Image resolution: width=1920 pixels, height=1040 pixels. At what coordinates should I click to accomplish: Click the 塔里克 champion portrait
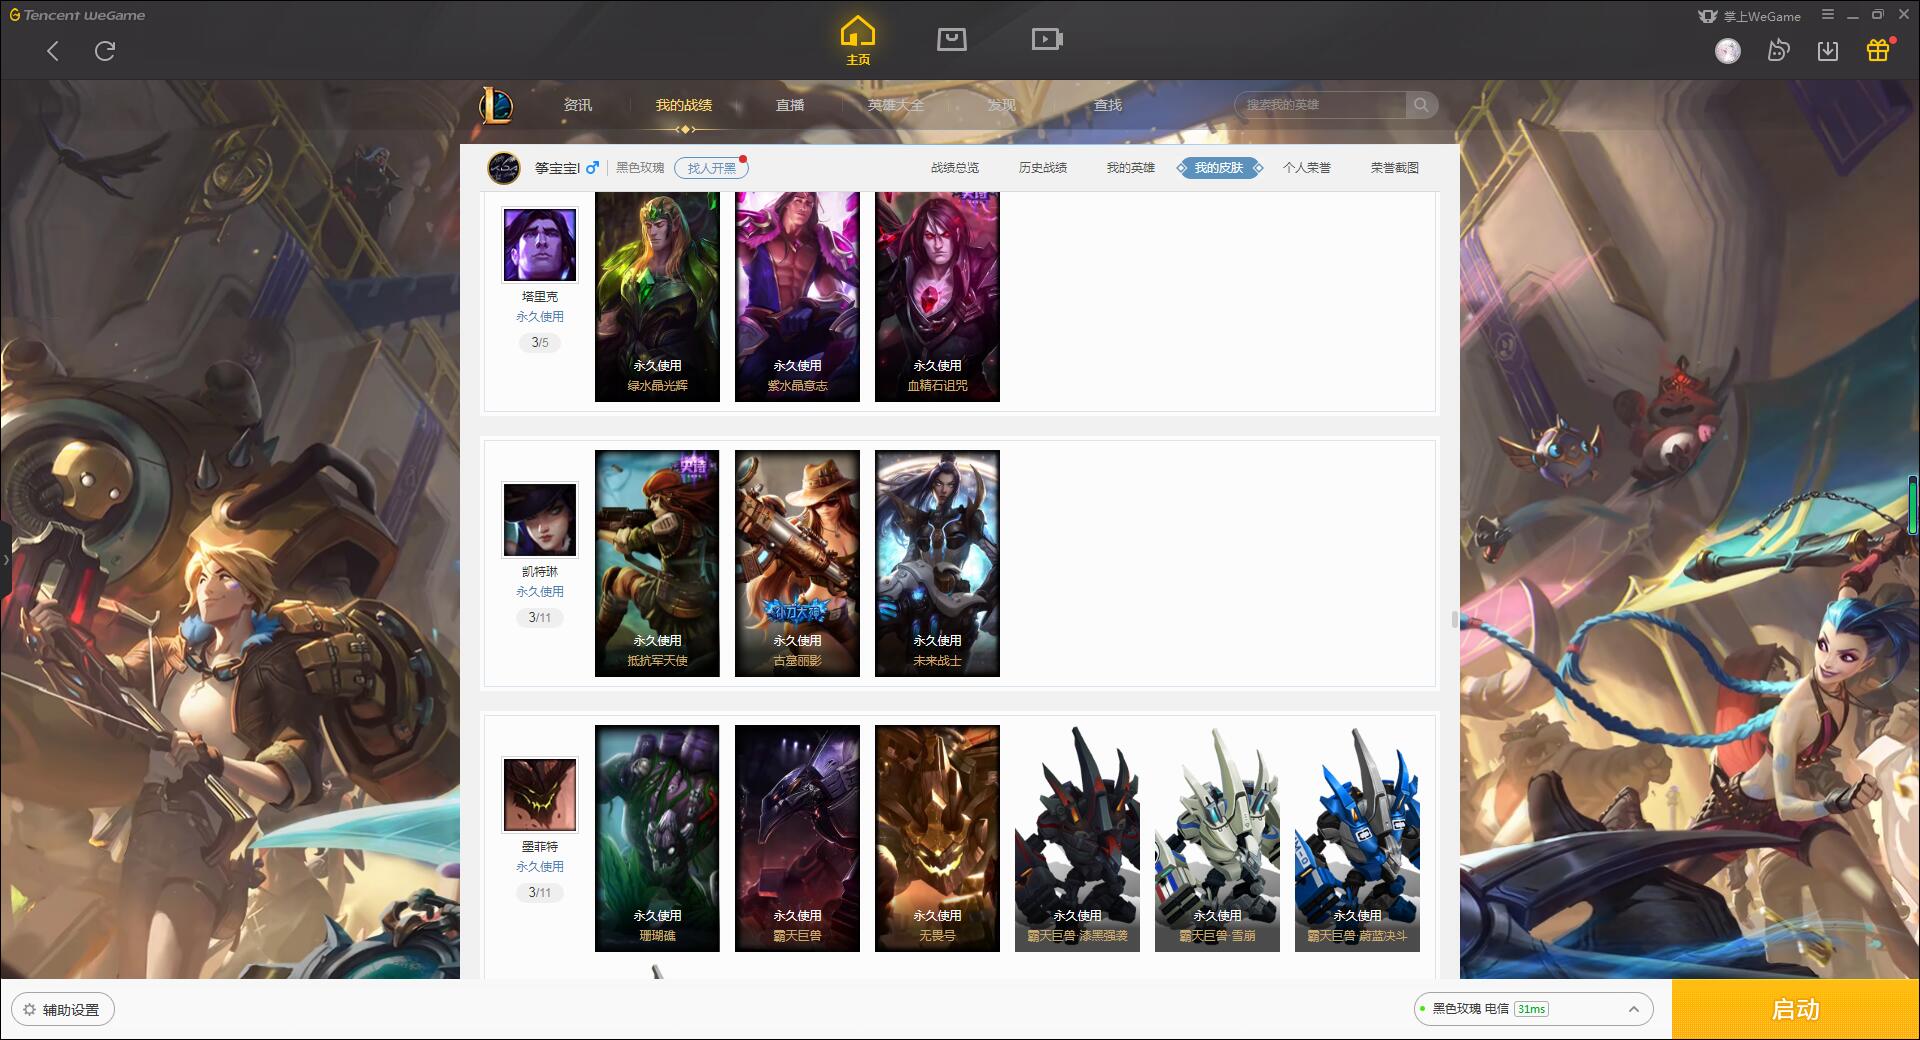(x=540, y=245)
